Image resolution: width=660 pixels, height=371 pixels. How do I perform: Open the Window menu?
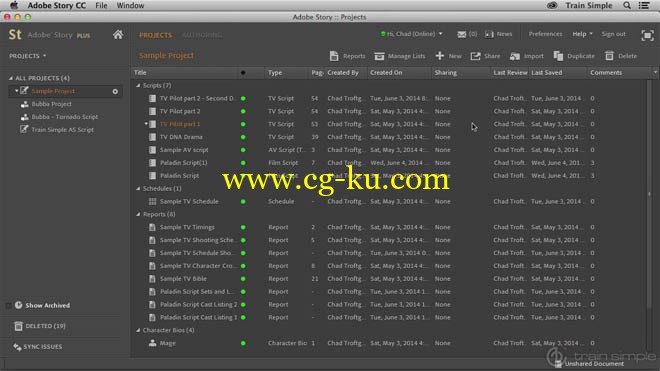coord(130,5)
